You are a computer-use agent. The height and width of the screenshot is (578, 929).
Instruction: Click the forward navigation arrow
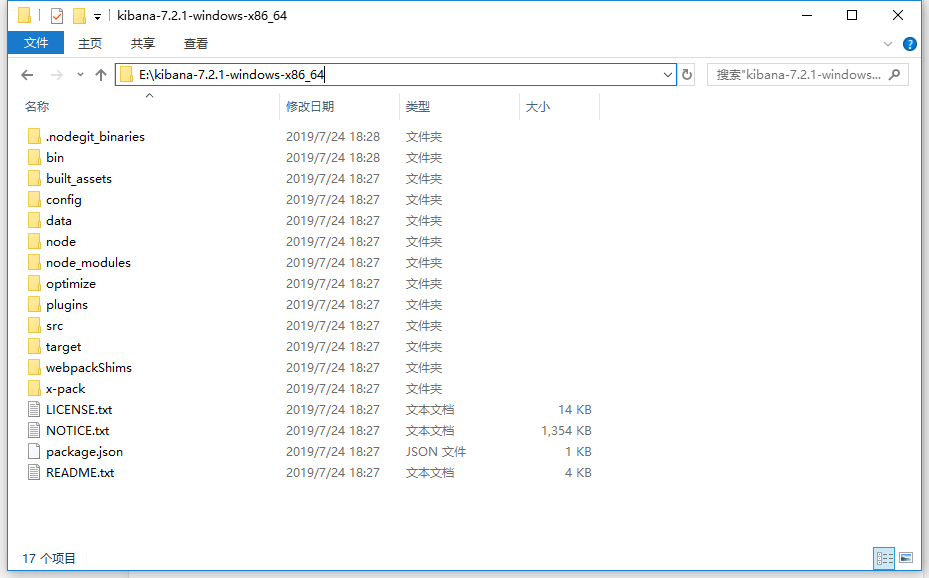pos(56,75)
